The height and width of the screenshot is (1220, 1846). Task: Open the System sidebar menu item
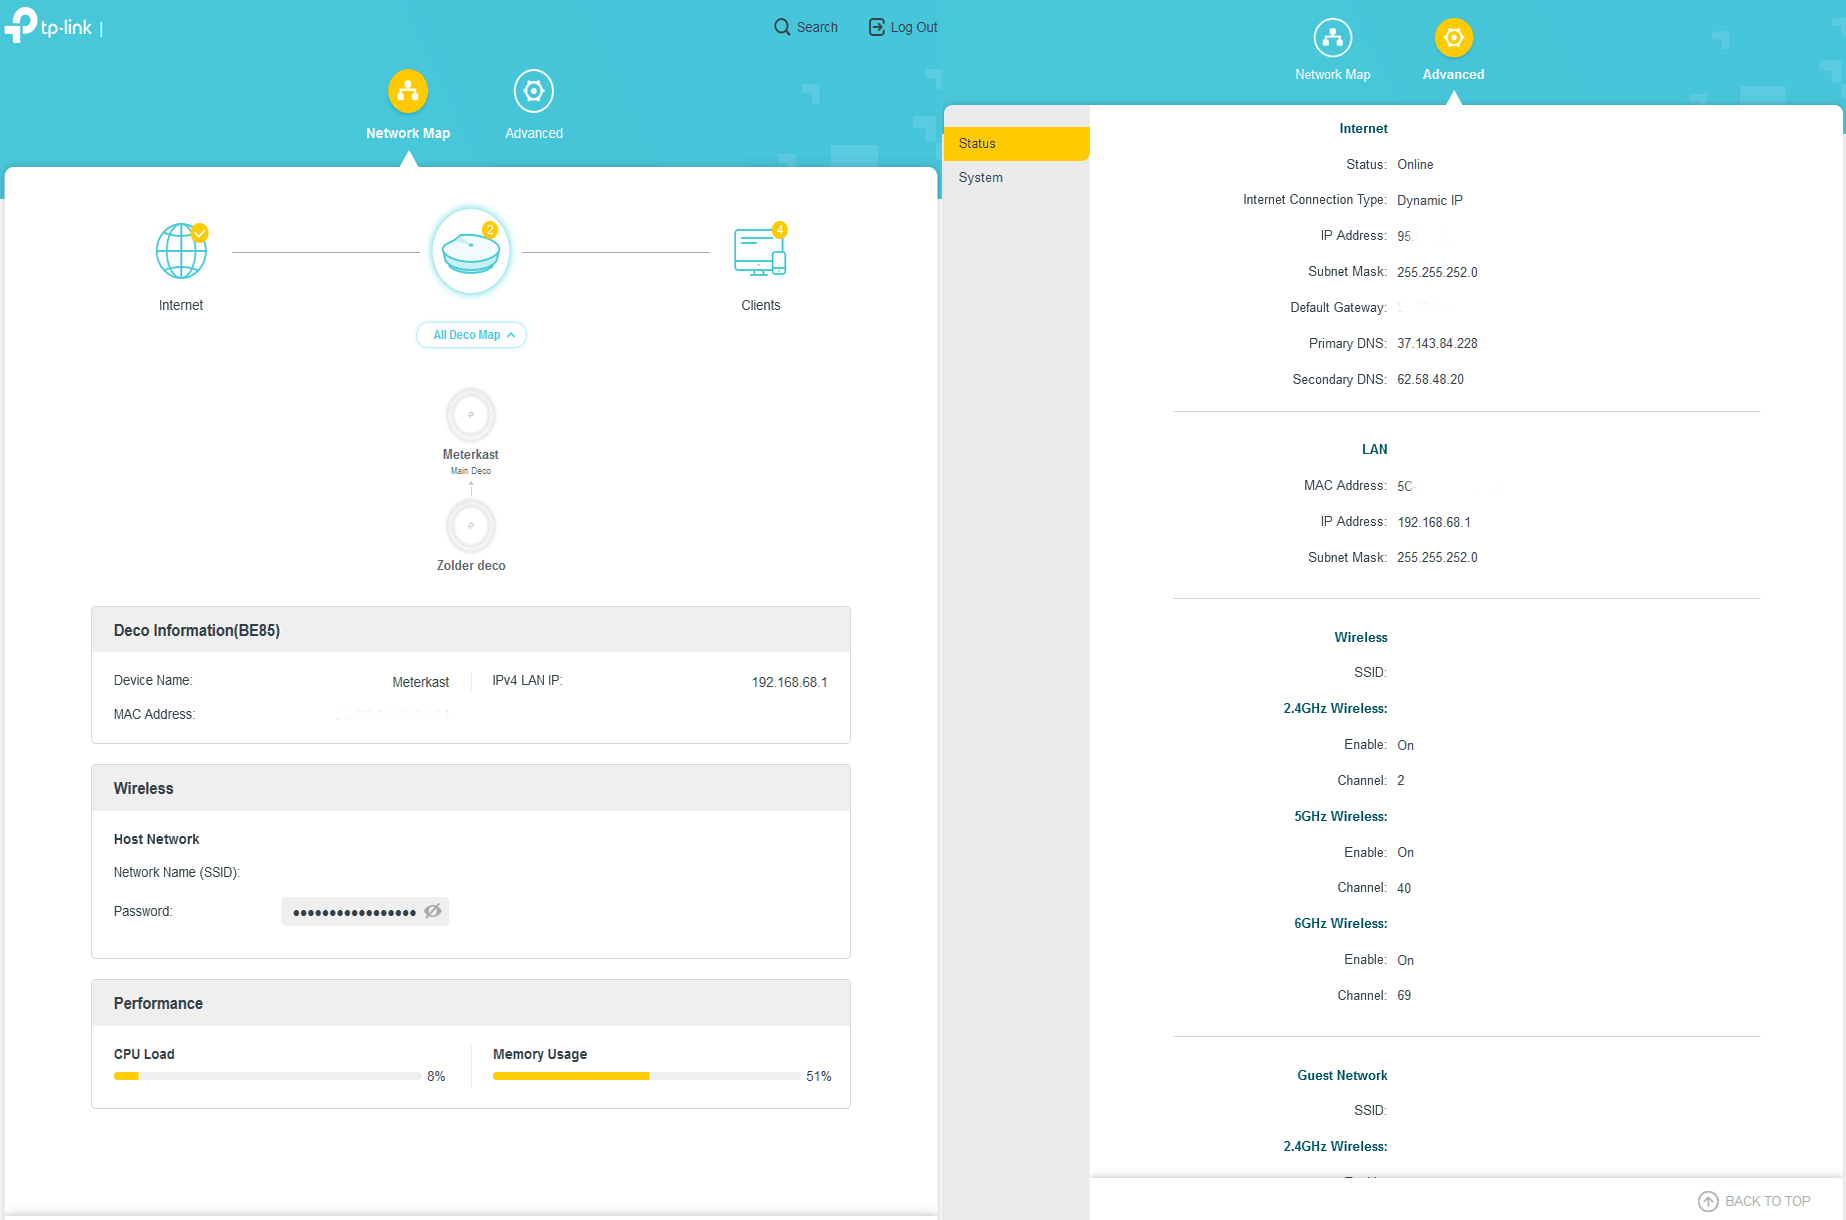(1016, 177)
